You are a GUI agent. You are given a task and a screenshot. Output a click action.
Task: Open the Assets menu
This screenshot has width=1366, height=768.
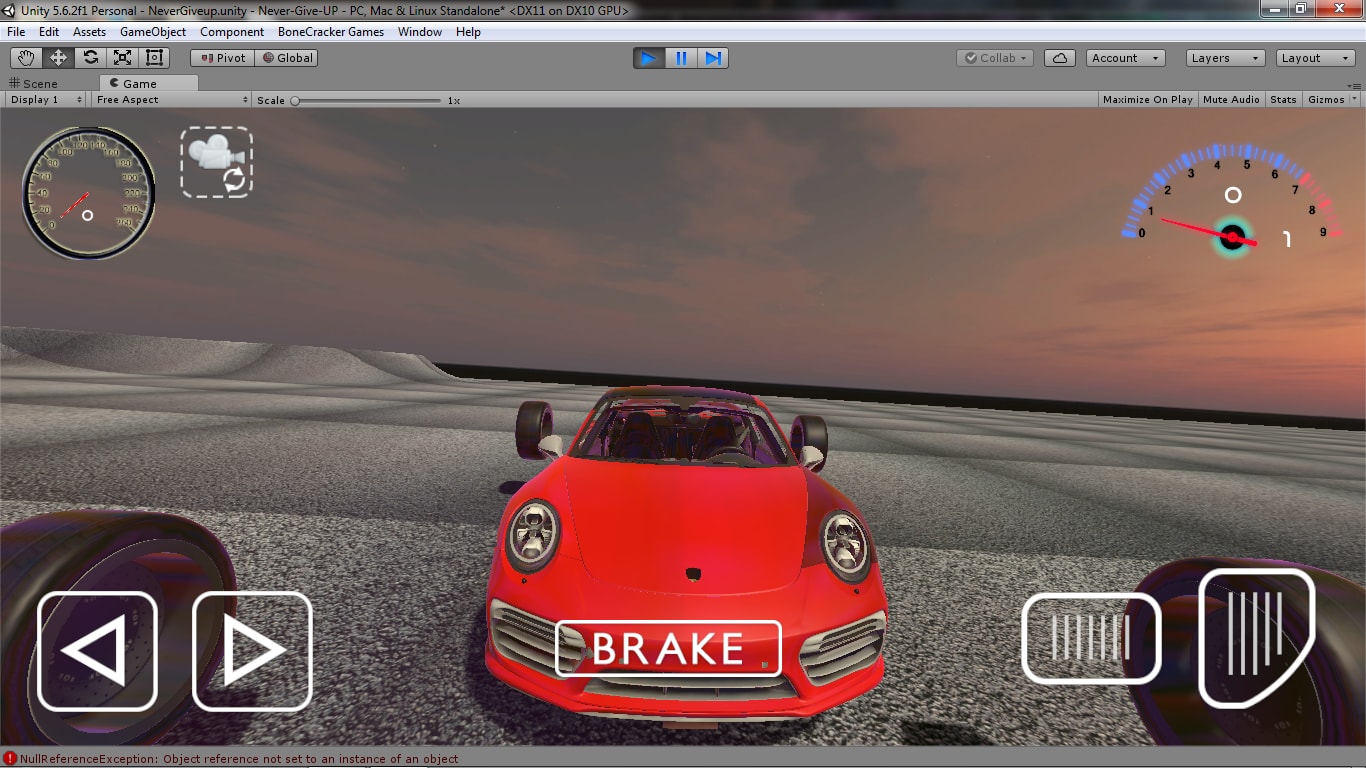[x=89, y=32]
